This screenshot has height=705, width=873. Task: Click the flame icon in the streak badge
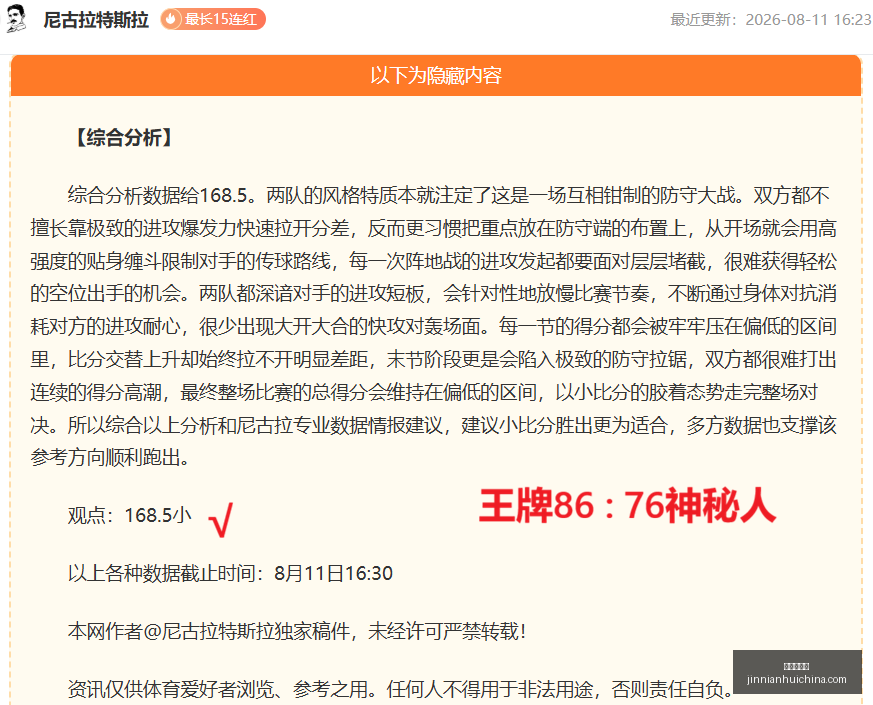(171, 19)
